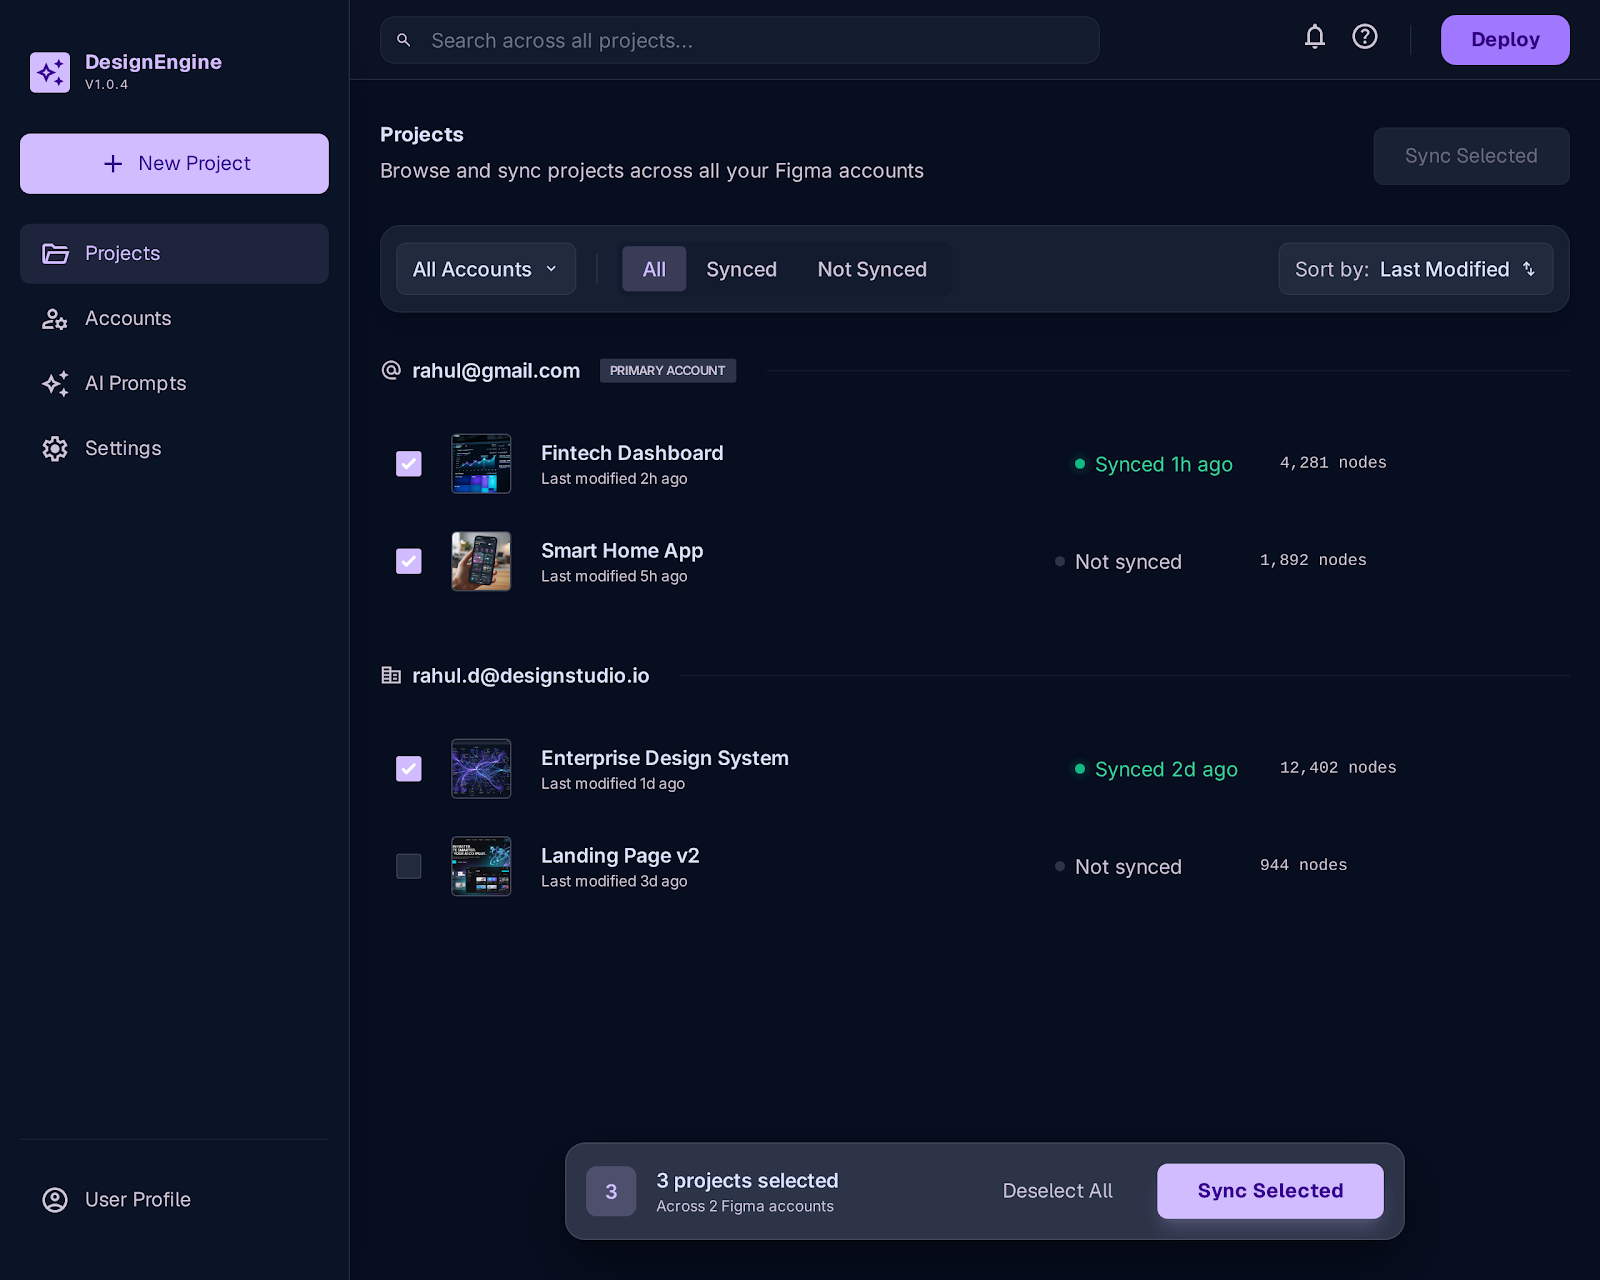The width and height of the screenshot is (1600, 1280).
Task: Click the Settings gear icon
Action: pyautogui.click(x=55, y=449)
